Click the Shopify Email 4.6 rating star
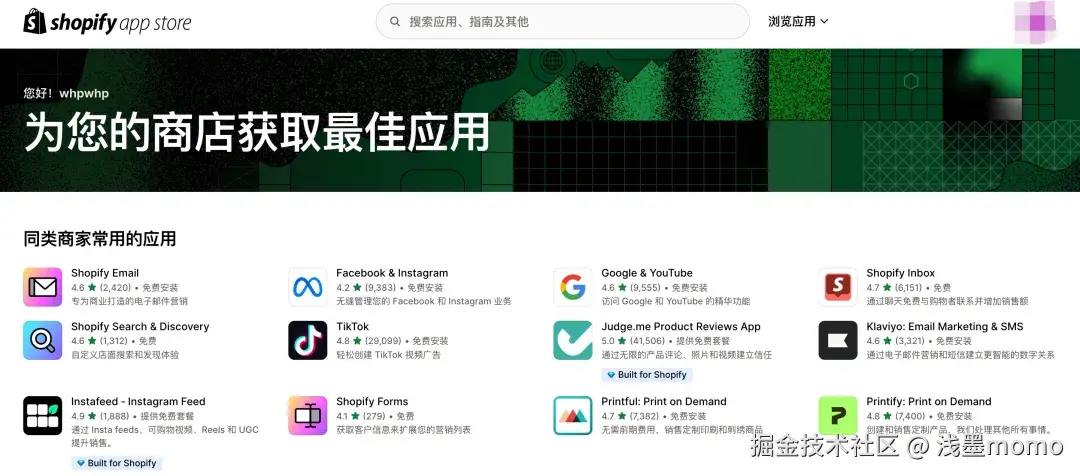This screenshot has height=476, width=1080. tap(92, 287)
